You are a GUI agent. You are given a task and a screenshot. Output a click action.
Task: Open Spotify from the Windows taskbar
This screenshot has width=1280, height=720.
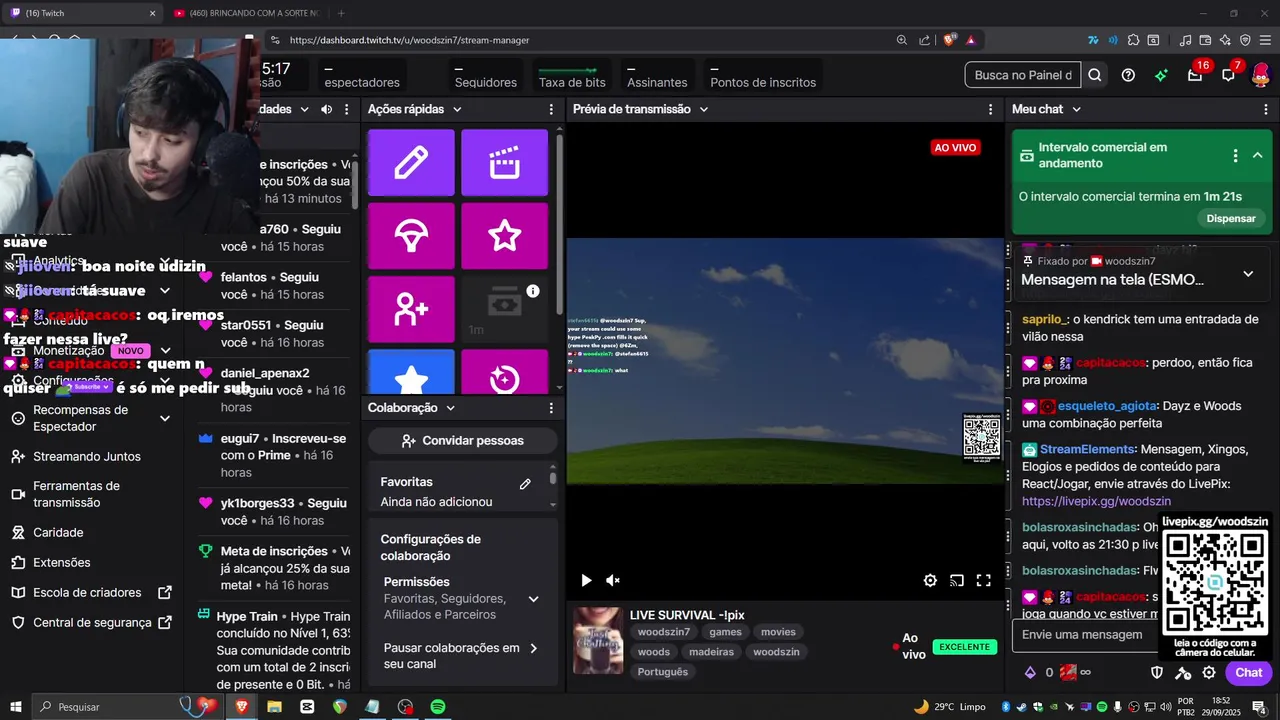tap(438, 707)
